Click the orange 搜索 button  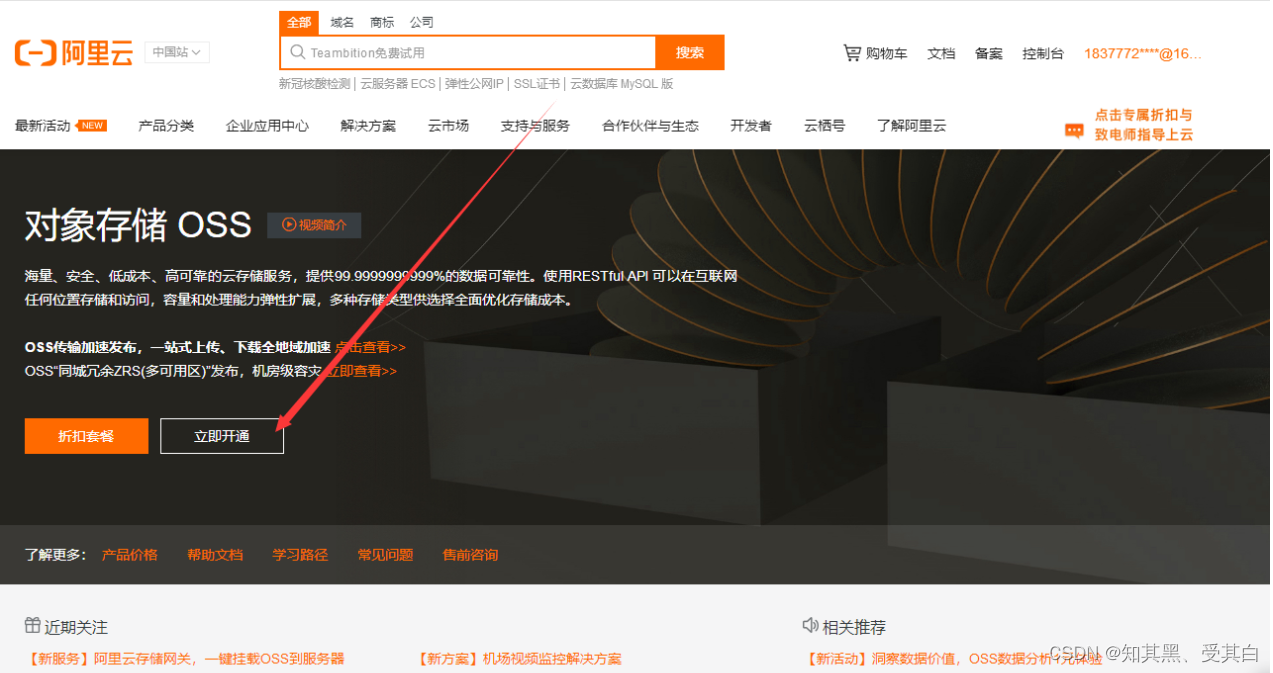(690, 52)
